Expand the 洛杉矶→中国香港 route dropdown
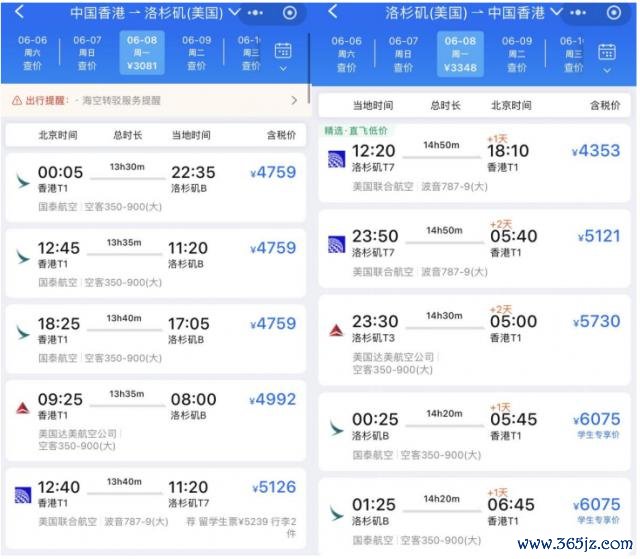 pyautogui.click(x=556, y=13)
